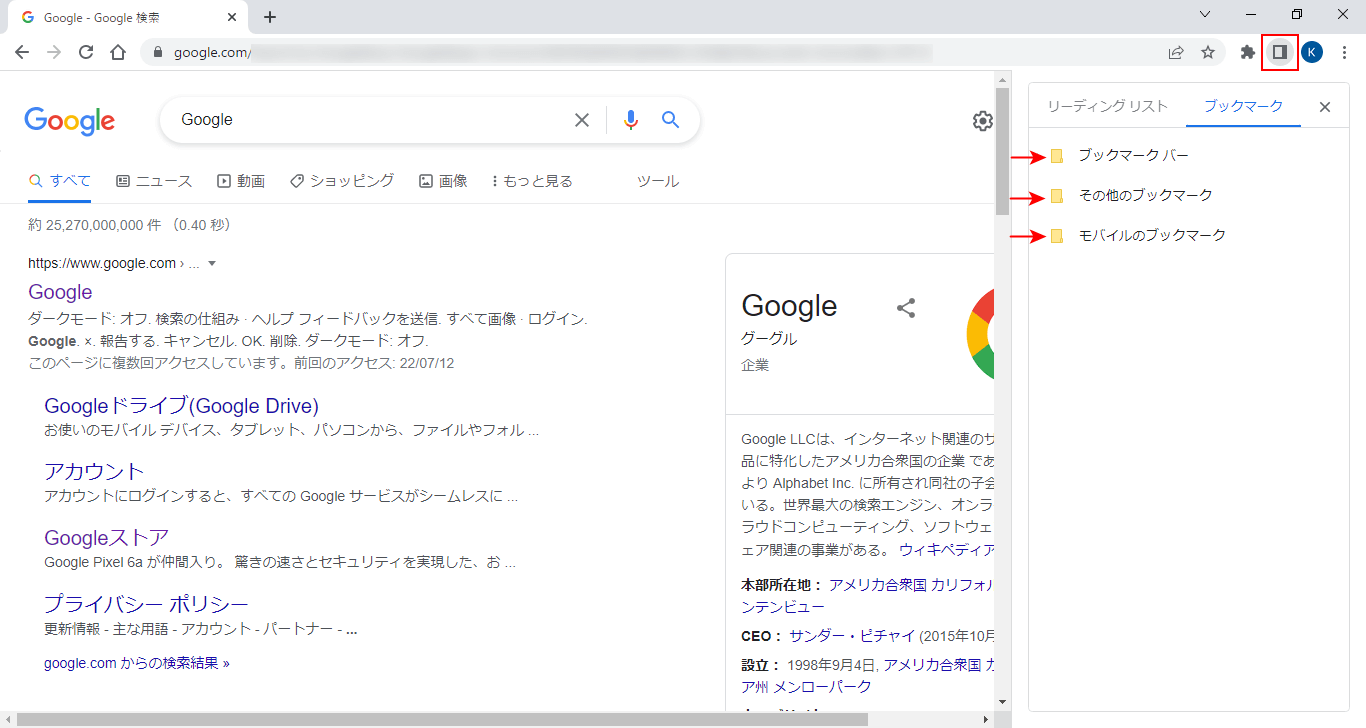Open the Googleストア sitelink
Image resolution: width=1366 pixels, height=728 pixels.
tap(106, 537)
